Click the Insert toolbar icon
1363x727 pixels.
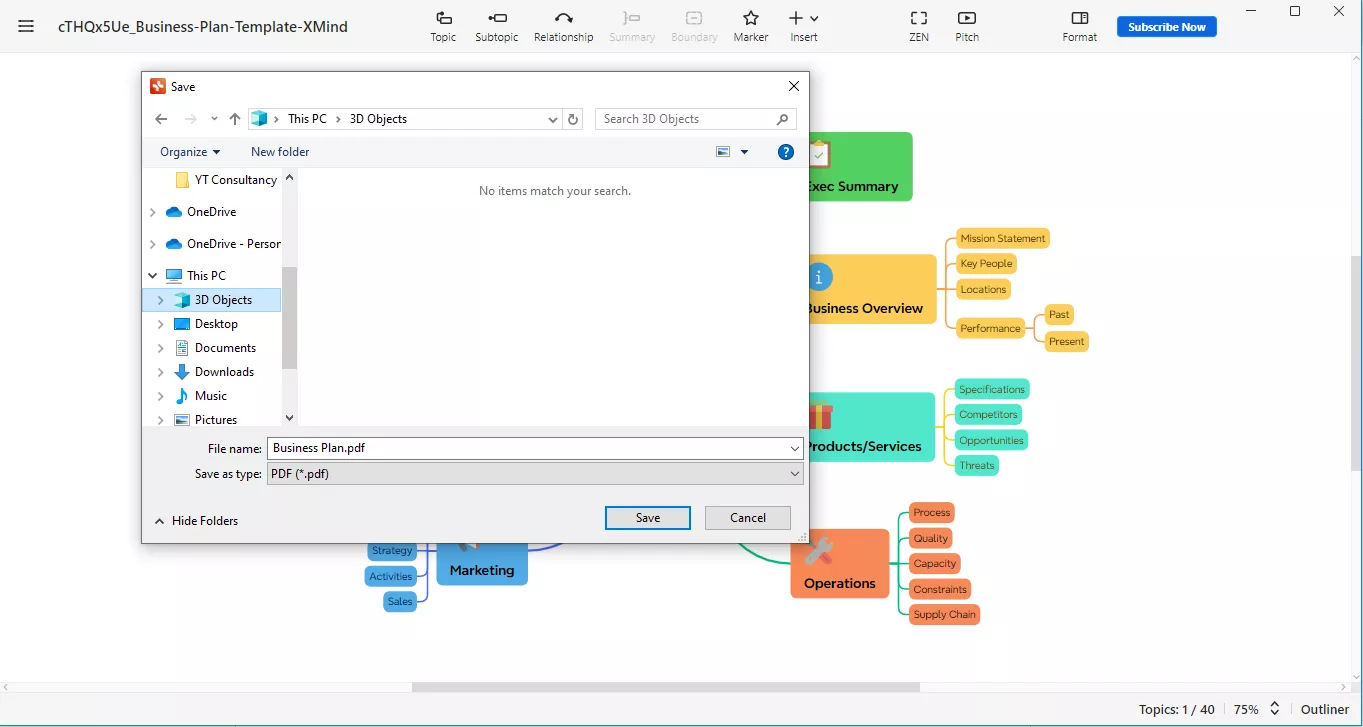click(800, 26)
